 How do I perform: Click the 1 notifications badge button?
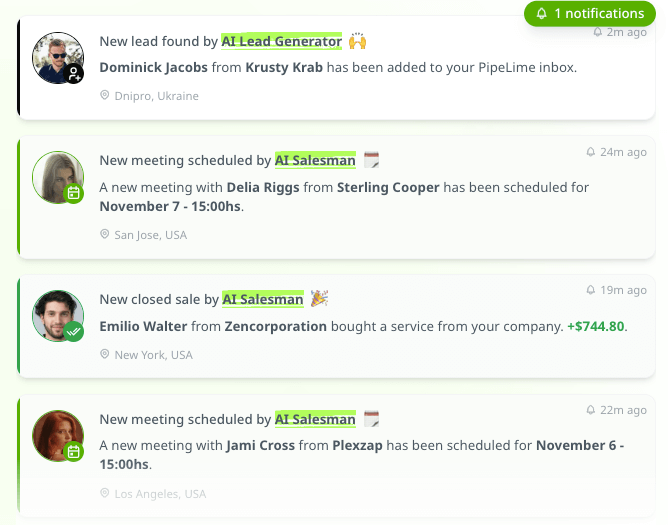589,14
